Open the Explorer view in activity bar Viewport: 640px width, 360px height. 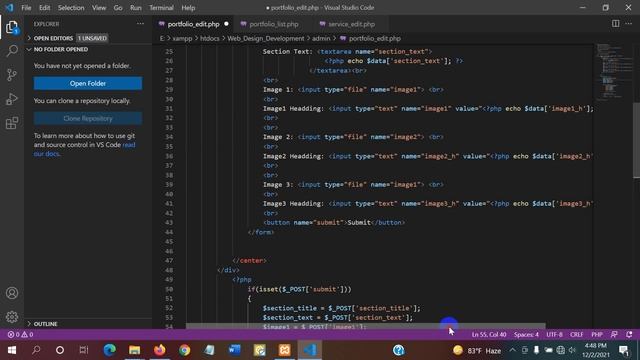(x=12, y=27)
